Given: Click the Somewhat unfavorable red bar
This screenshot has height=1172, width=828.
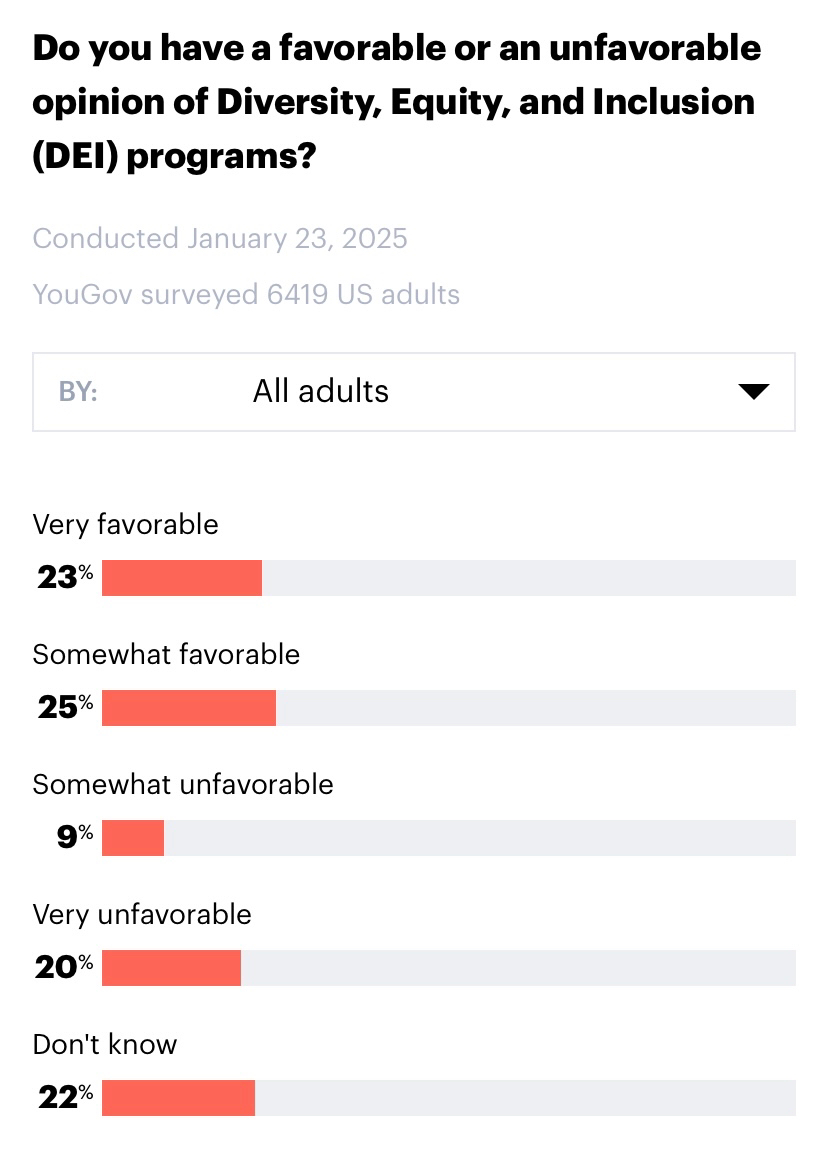Looking at the screenshot, I should [133, 838].
